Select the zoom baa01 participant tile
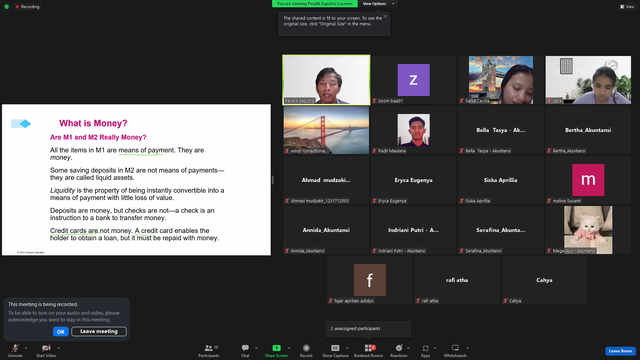640x360 pixels. tap(413, 80)
